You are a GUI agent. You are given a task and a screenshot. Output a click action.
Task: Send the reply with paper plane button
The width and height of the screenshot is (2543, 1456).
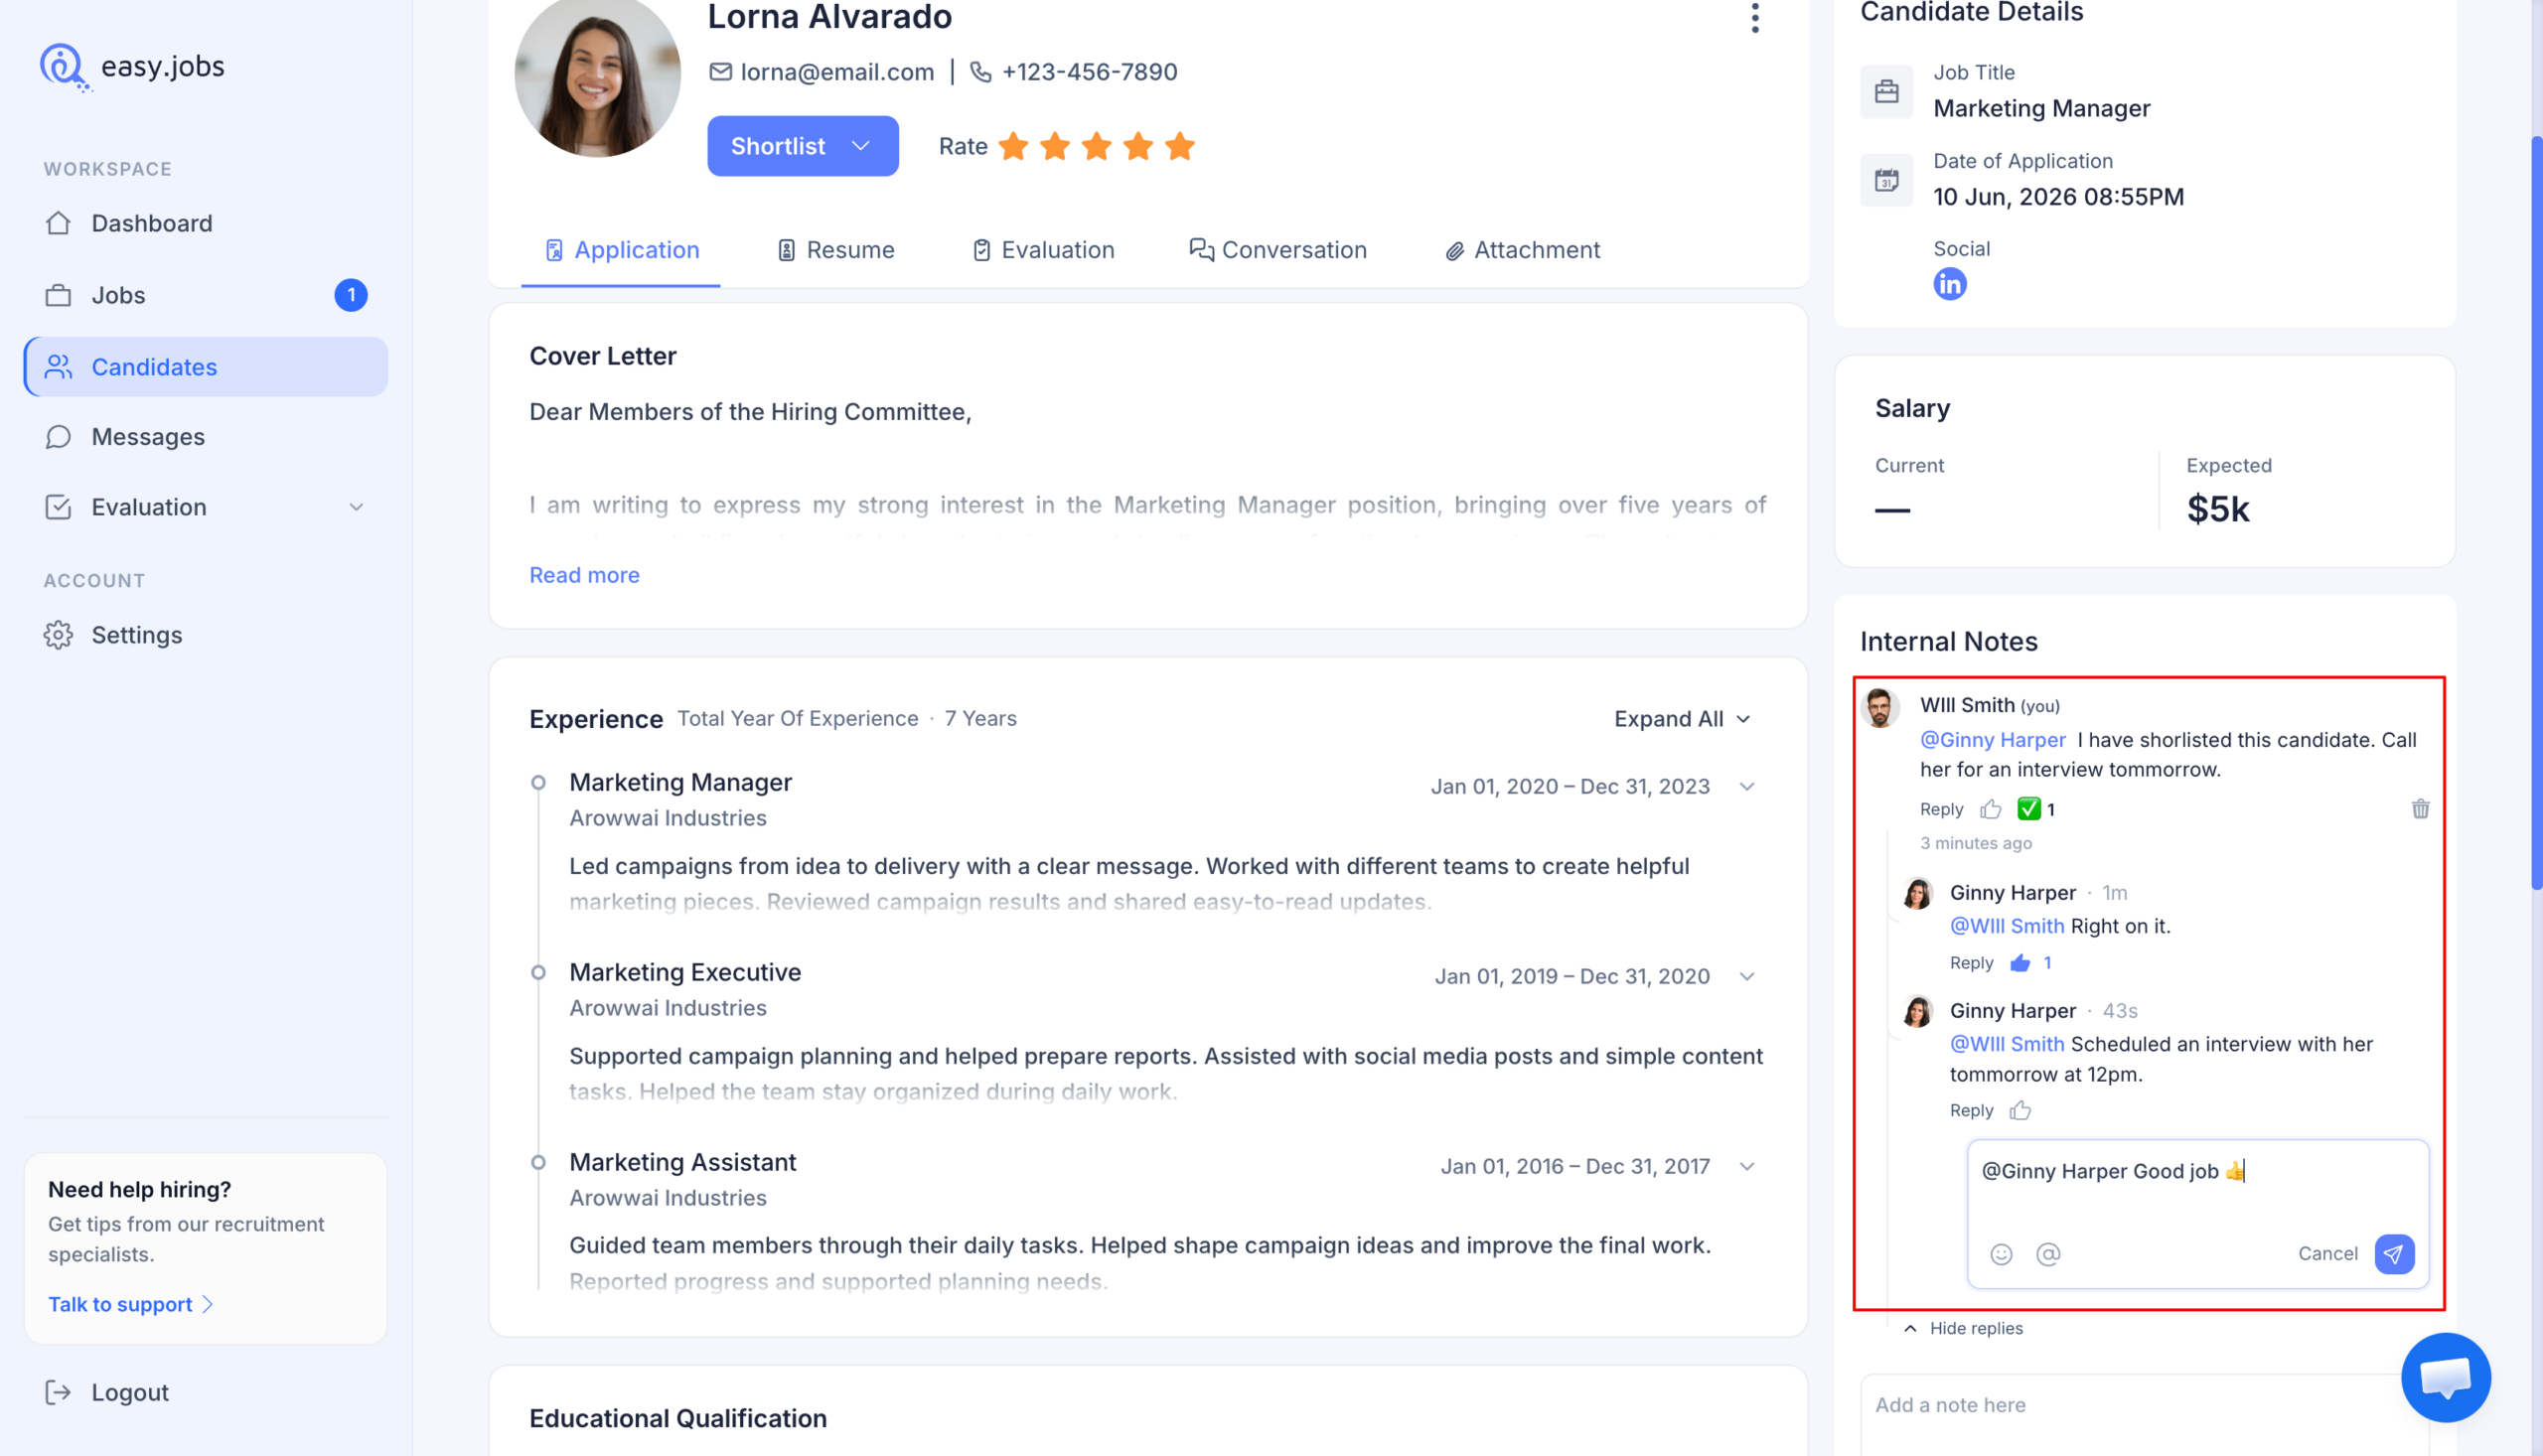tap(2394, 1254)
